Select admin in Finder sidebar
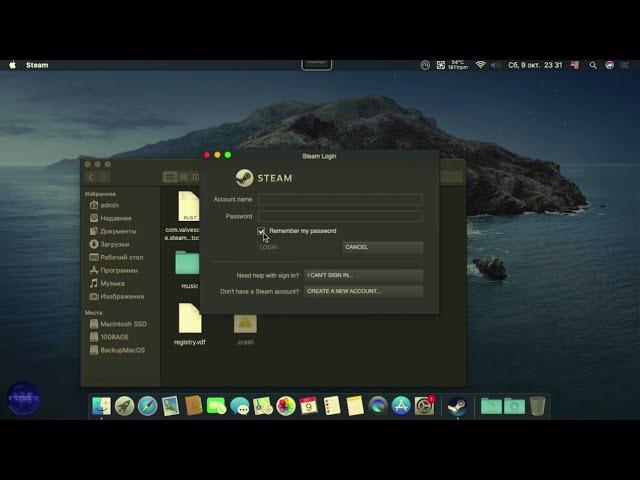This screenshot has height=480, width=640. (110, 205)
